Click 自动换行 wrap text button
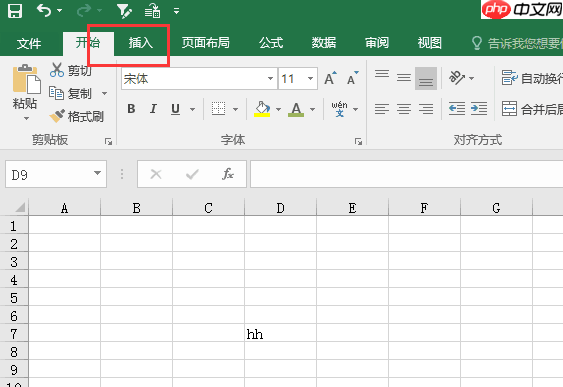 [532, 78]
